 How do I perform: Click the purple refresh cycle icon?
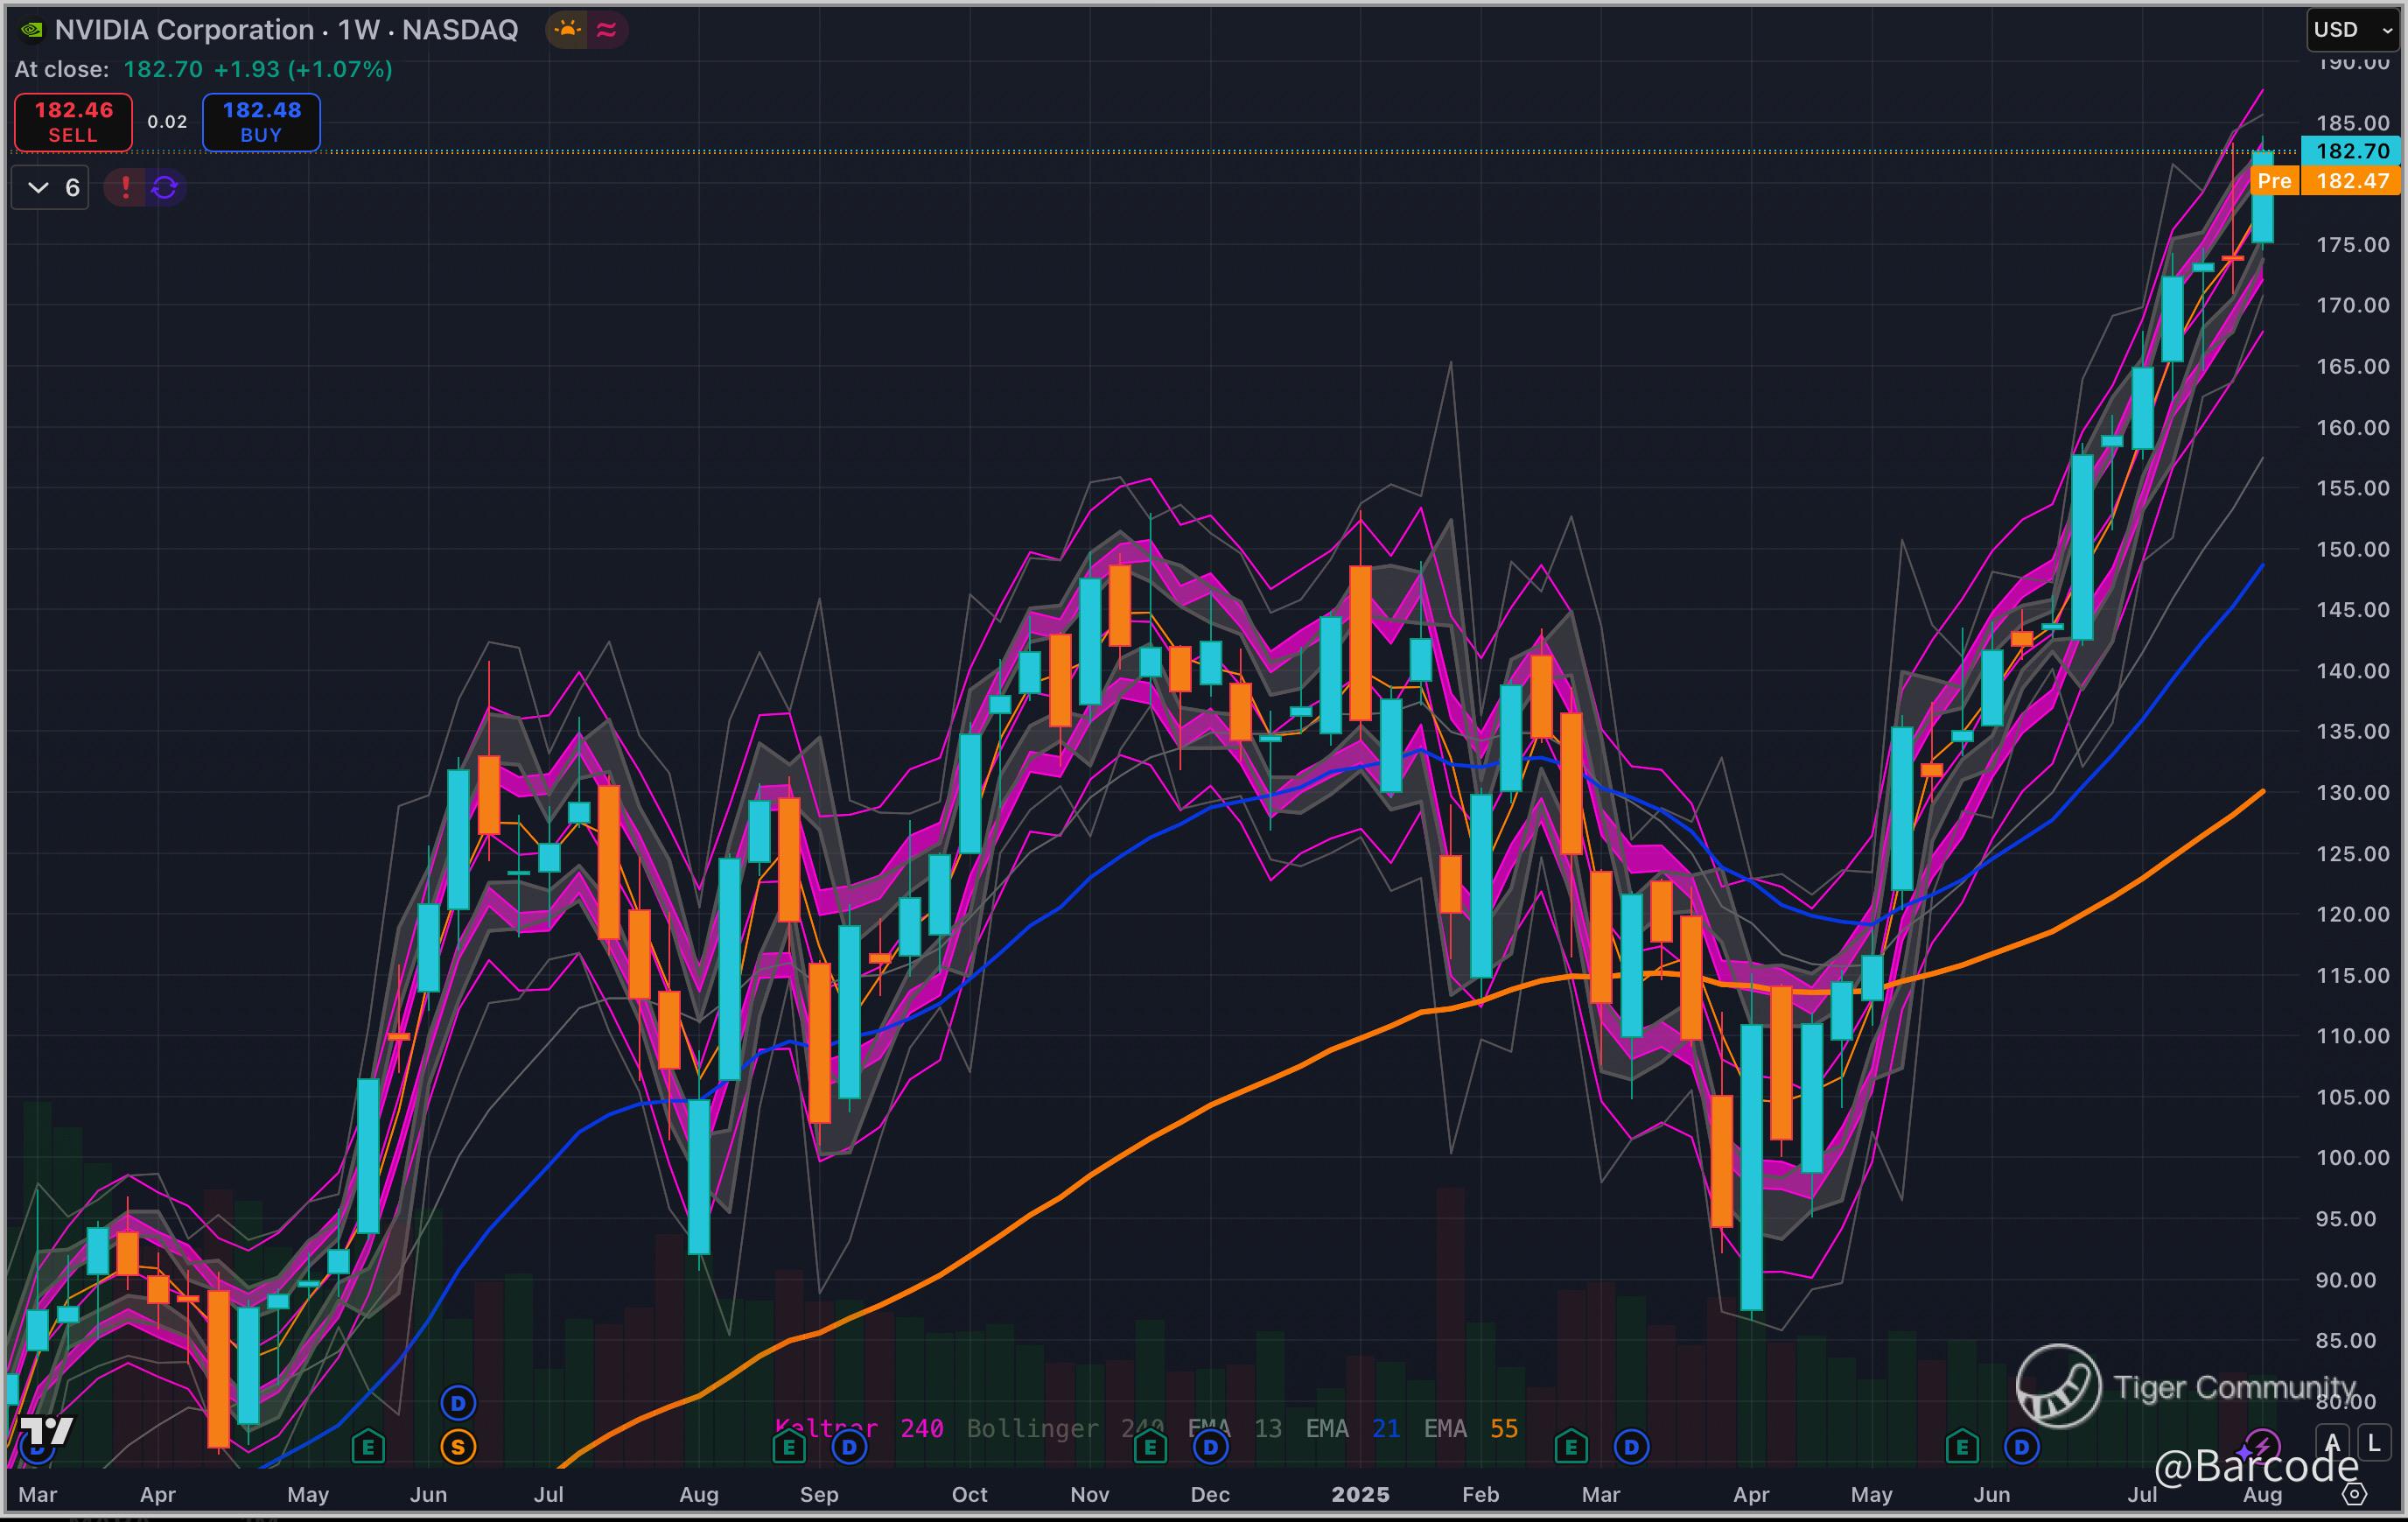165,187
